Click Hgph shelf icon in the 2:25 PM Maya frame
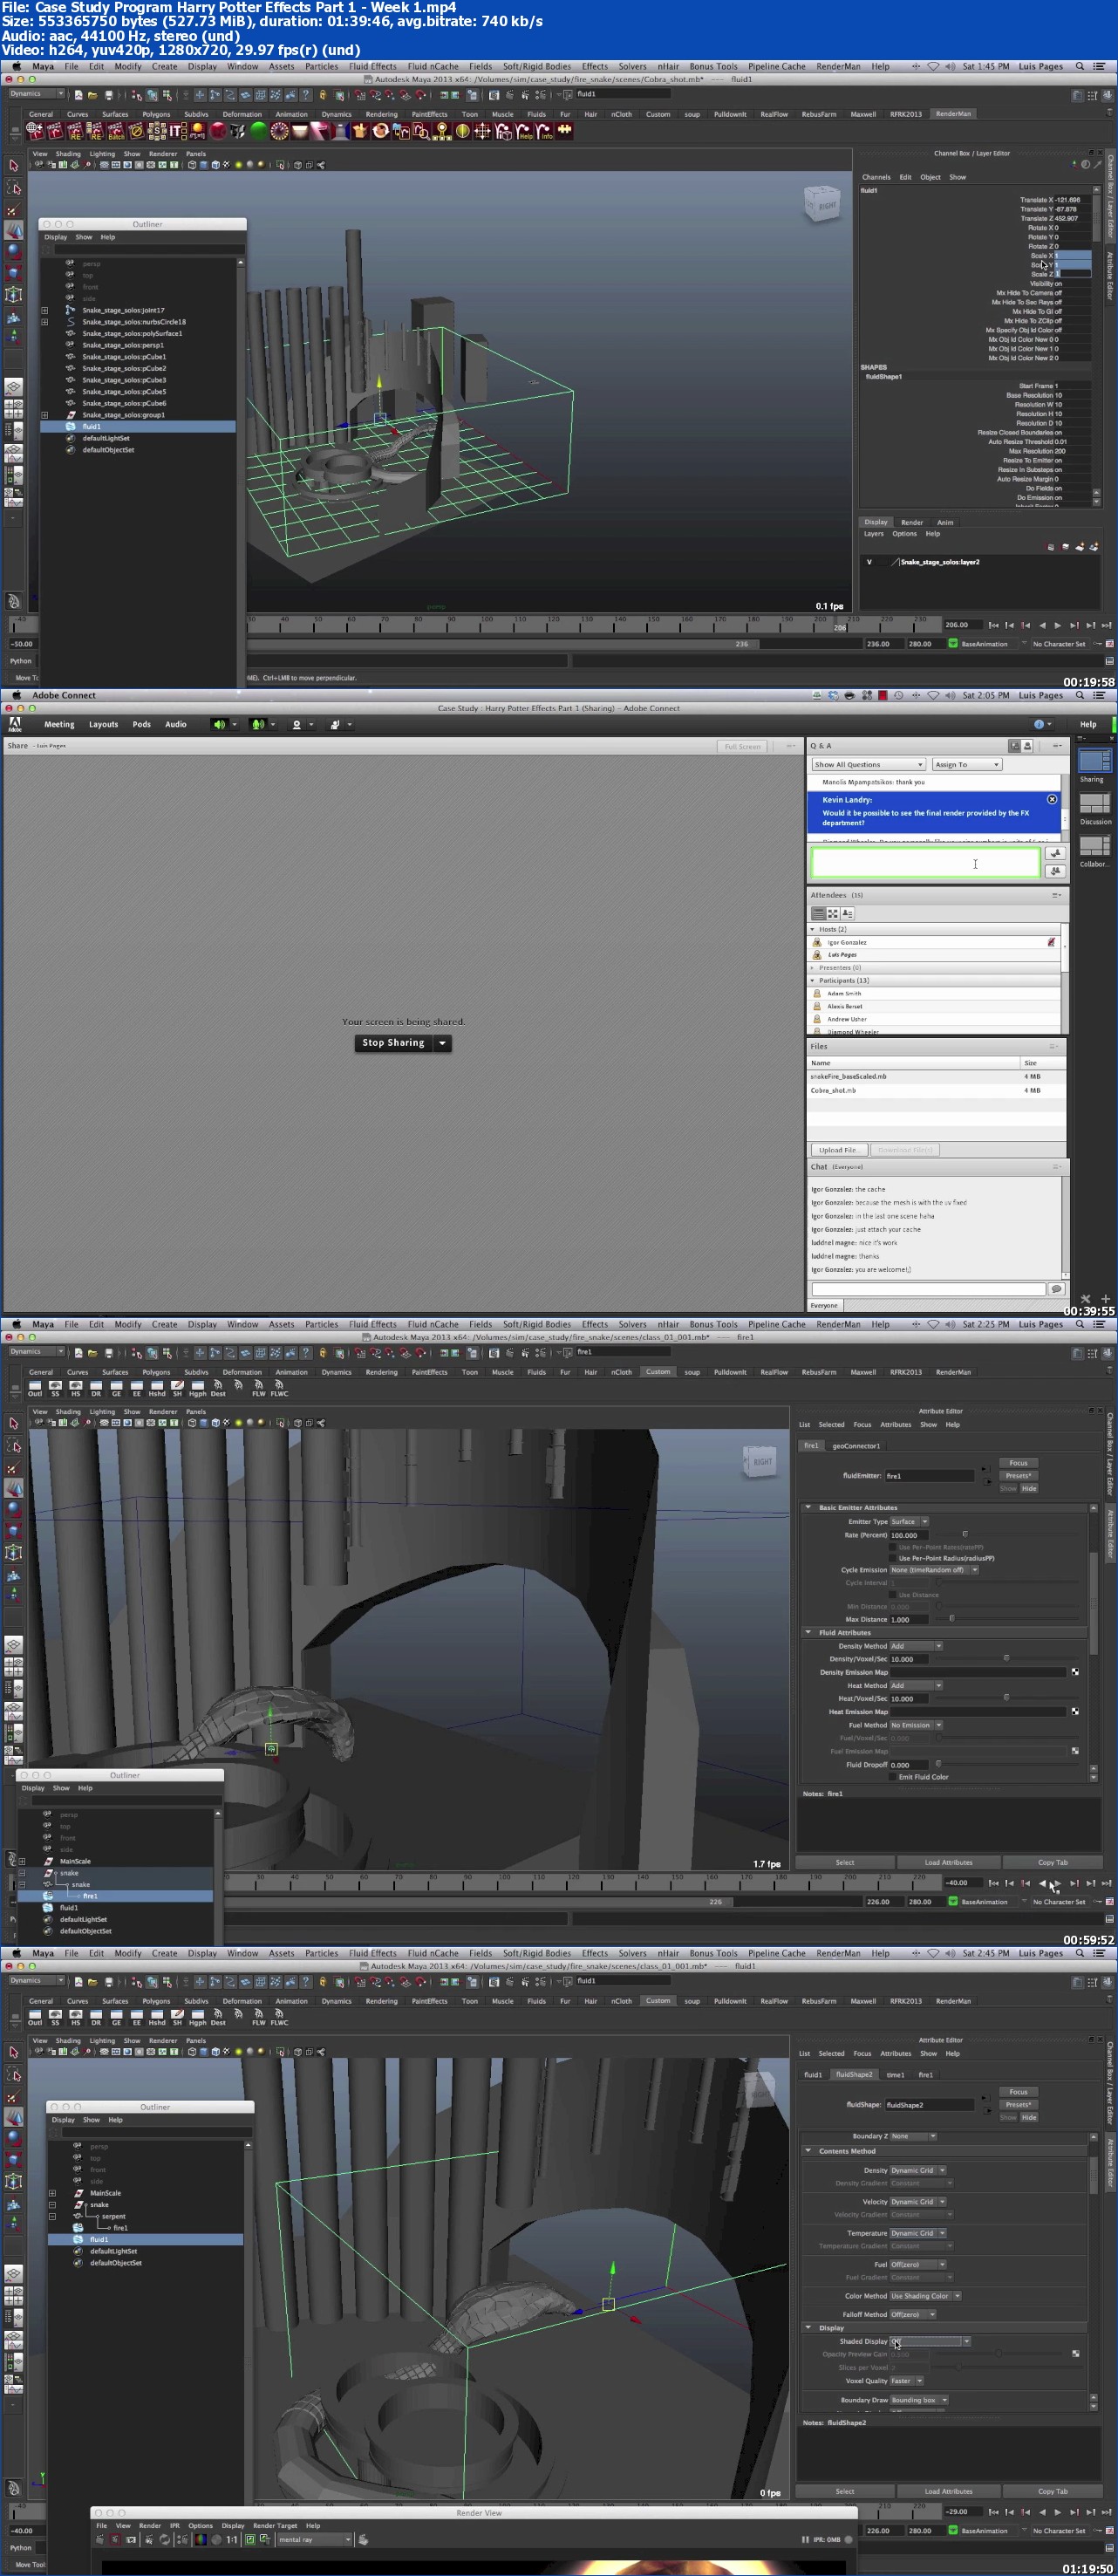 point(198,1388)
